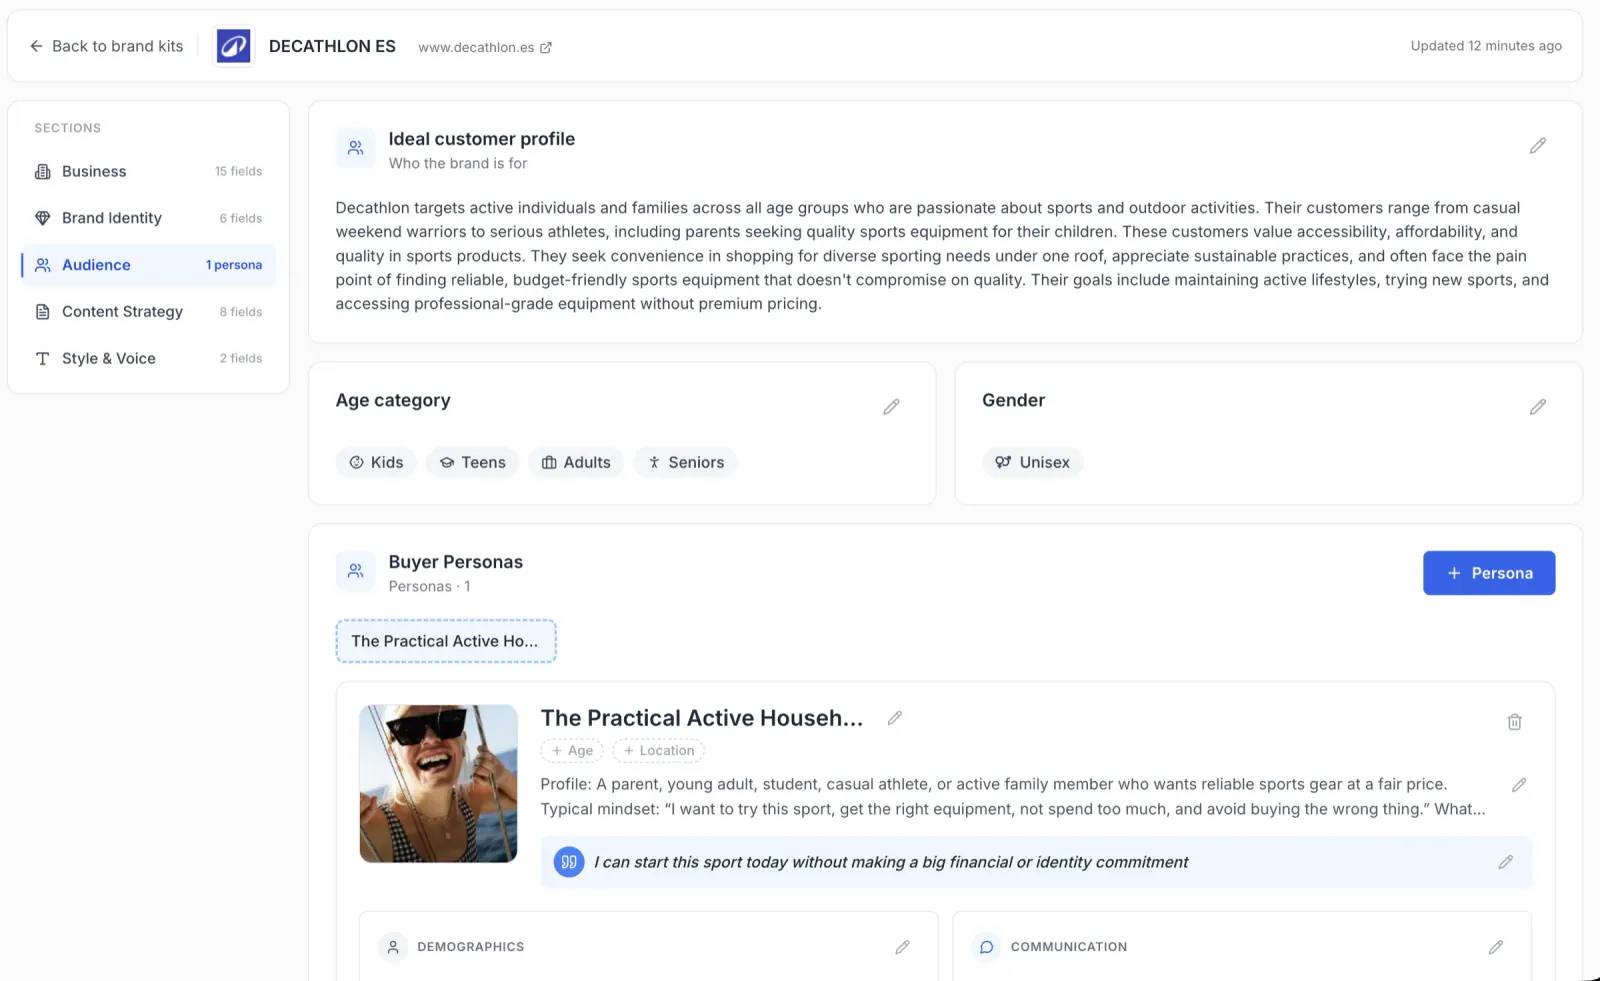Click the '15 fields' label
1600x981 pixels.
coord(239,171)
